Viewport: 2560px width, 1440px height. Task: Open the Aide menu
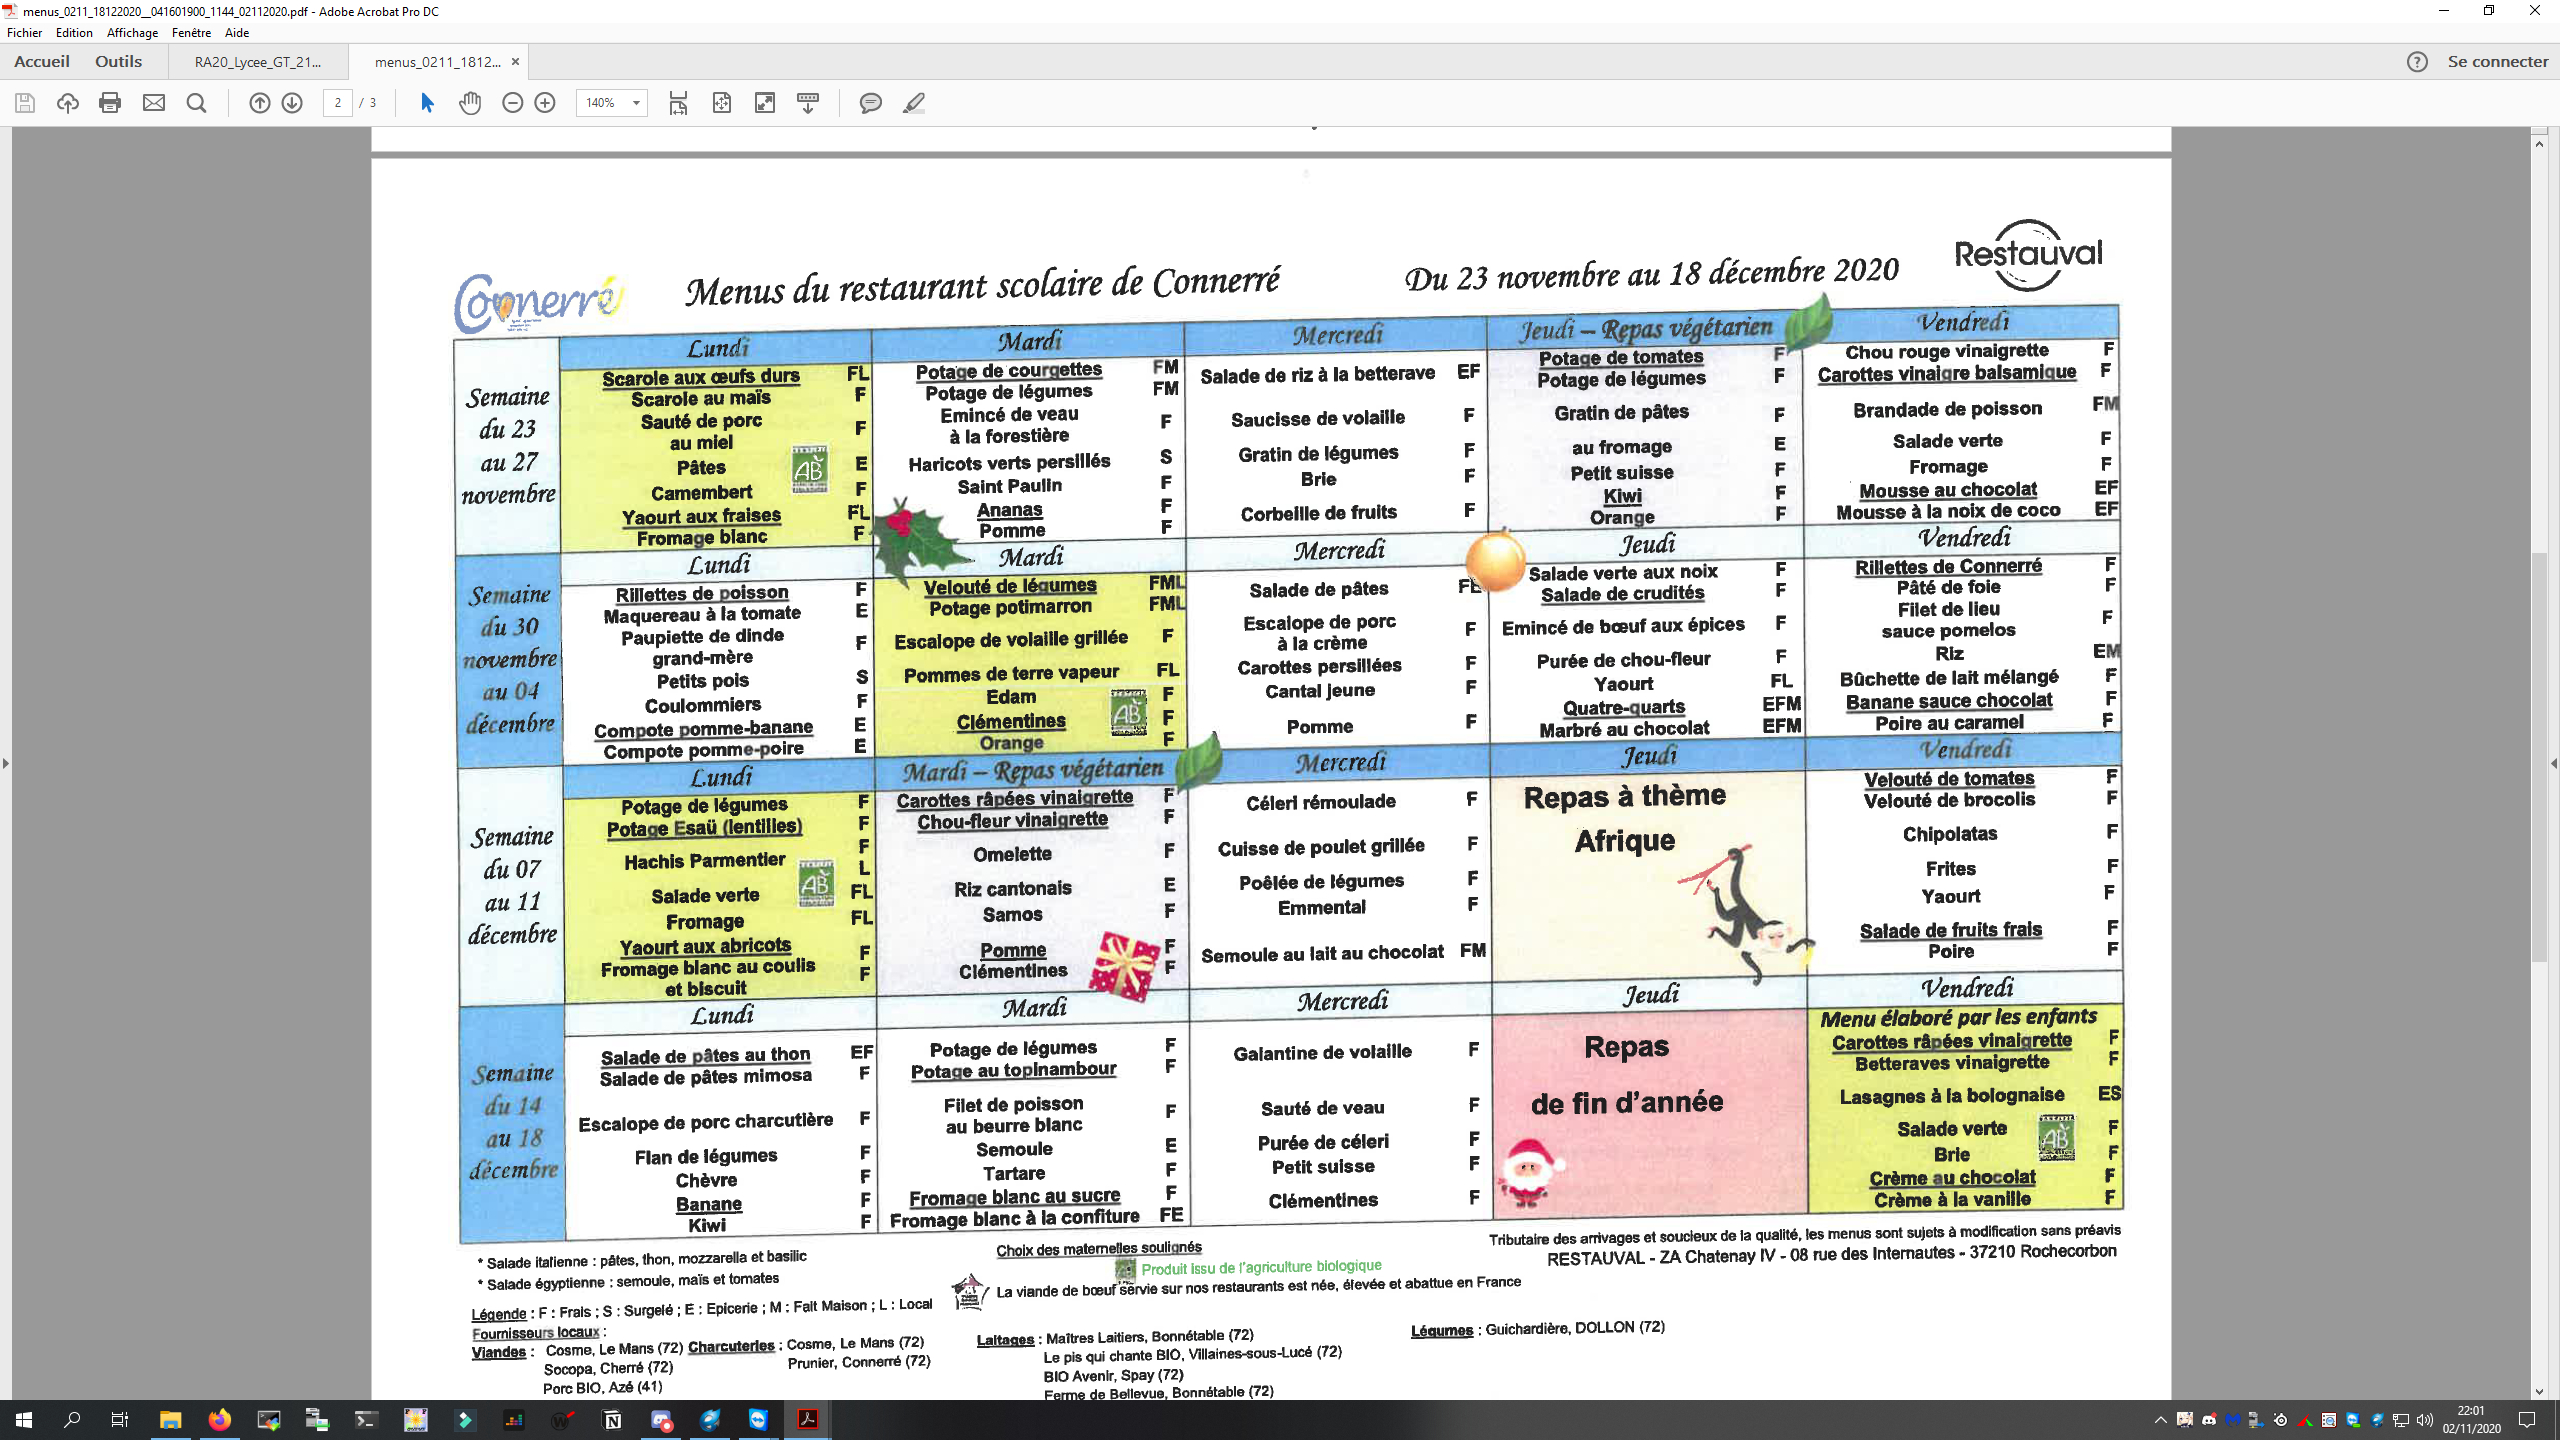click(237, 33)
